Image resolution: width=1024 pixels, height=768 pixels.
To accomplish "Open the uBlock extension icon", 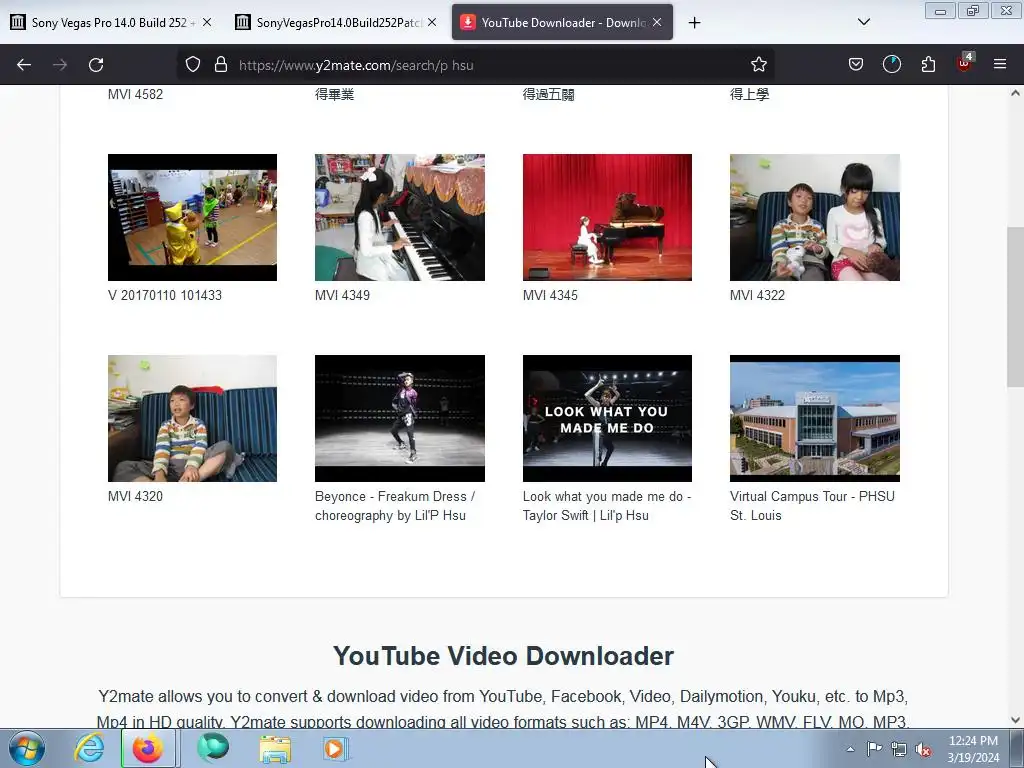I will (x=965, y=63).
